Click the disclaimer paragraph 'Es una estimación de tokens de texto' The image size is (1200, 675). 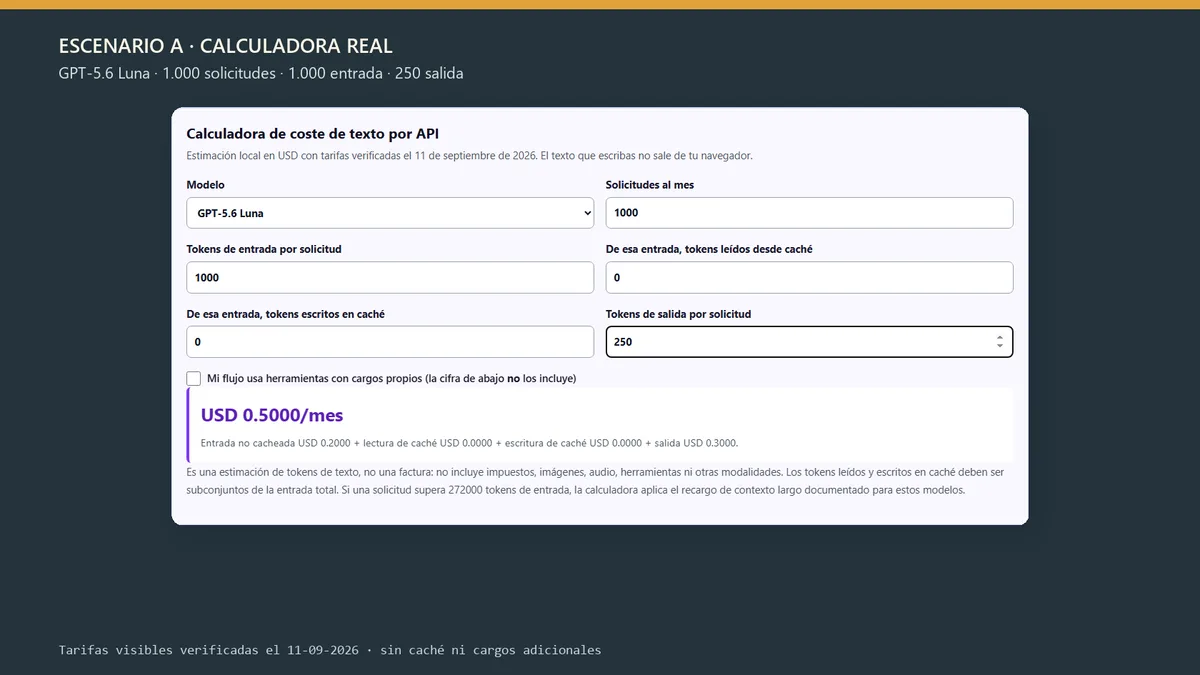tap(596, 481)
